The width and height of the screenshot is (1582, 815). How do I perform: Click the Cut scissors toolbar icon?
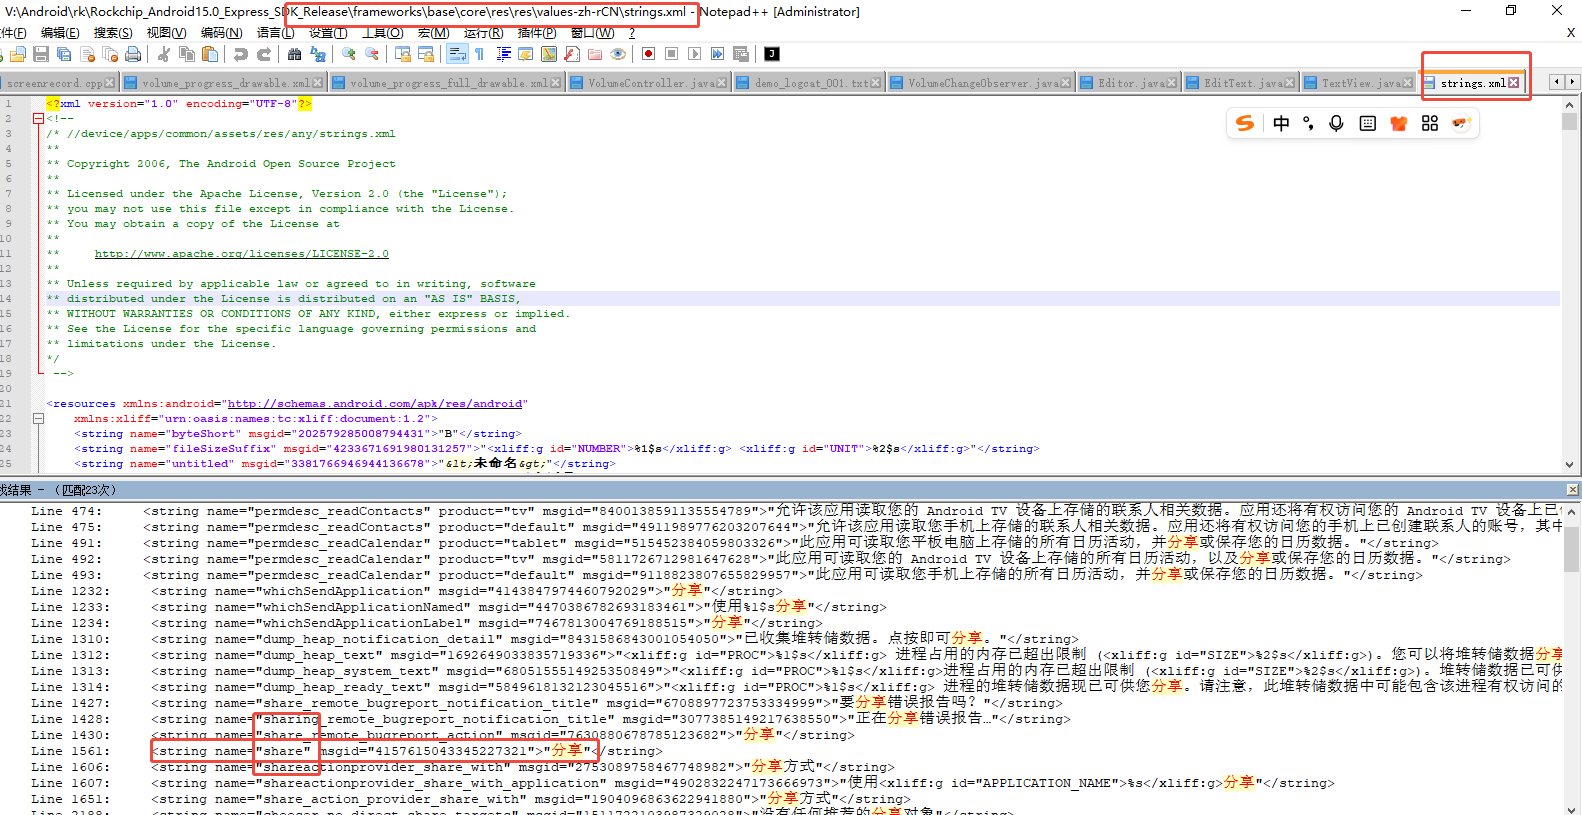point(163,54)
